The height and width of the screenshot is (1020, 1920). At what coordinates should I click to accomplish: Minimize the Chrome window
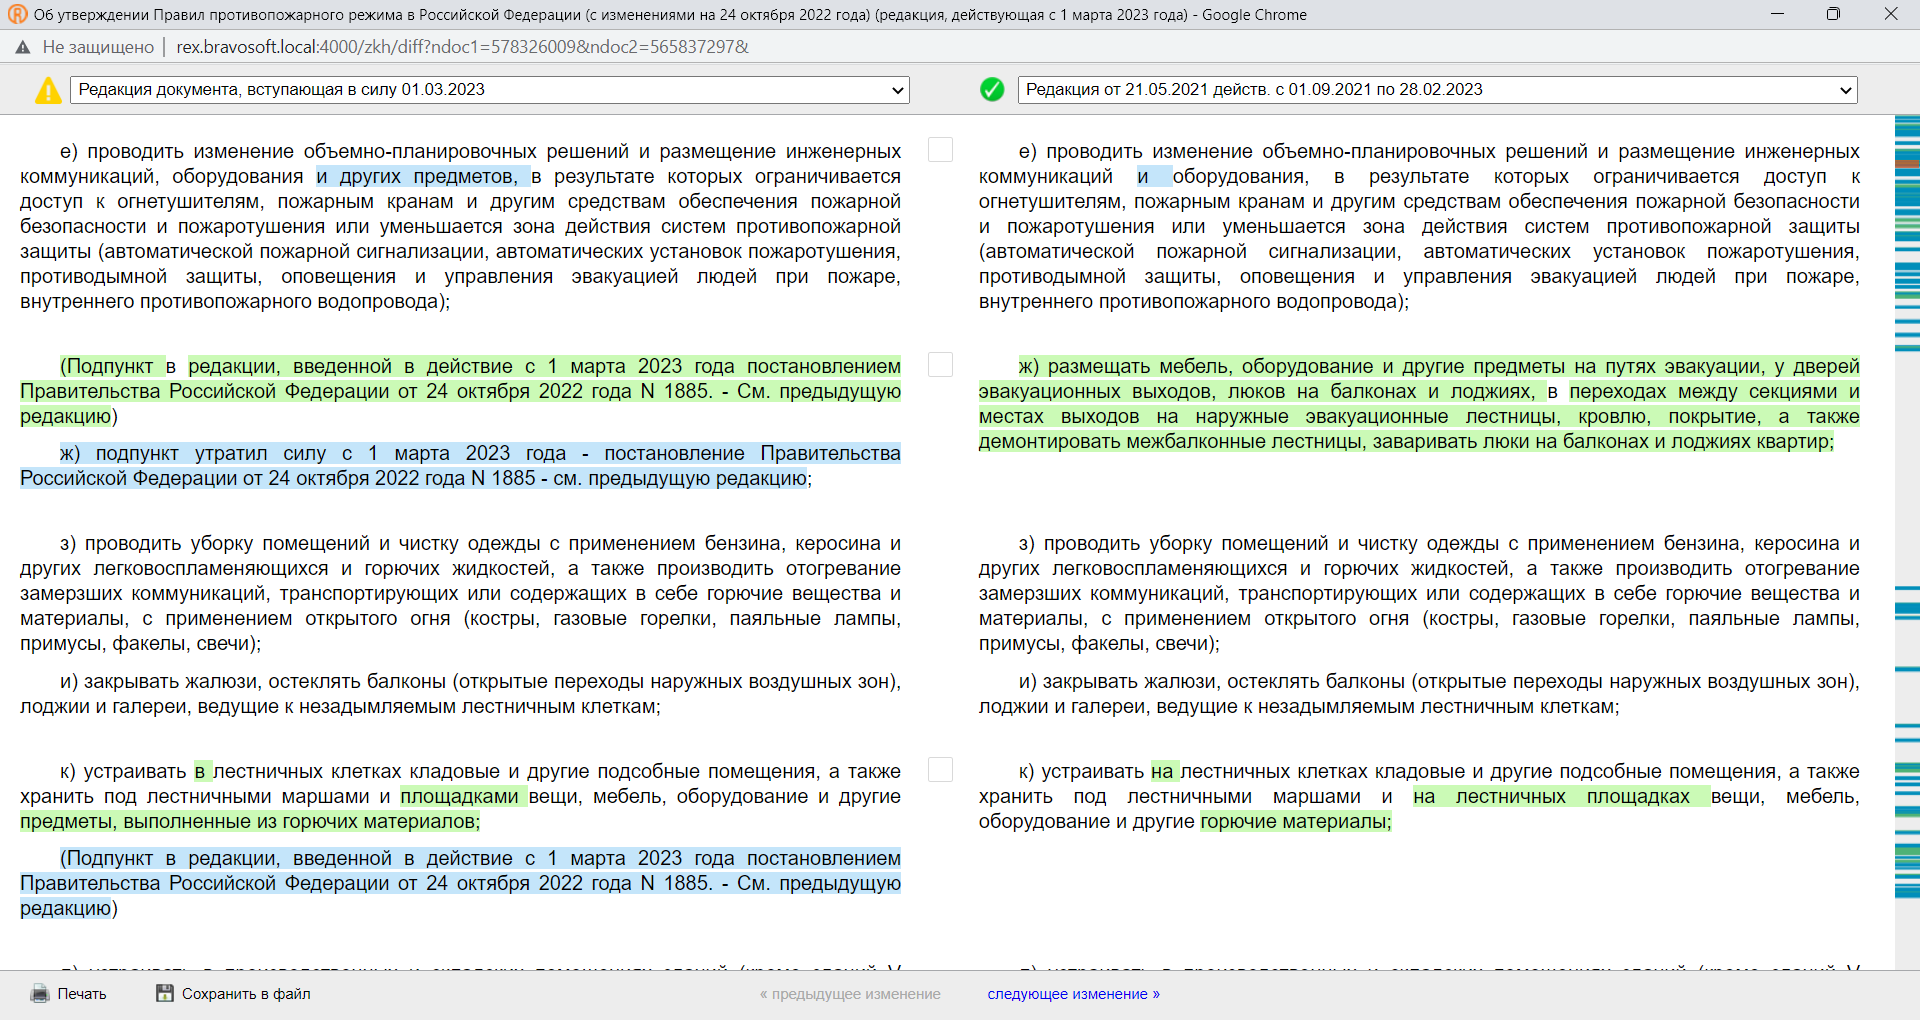coord(1777,14)
